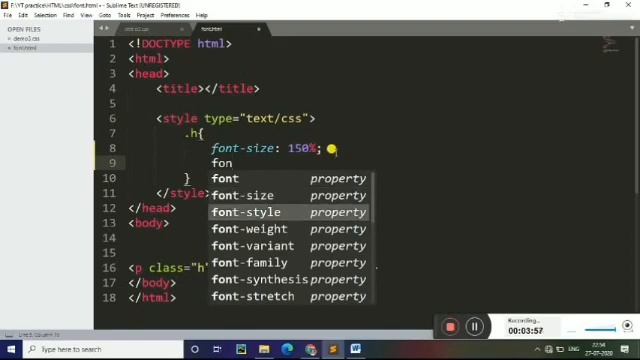Open the Edit menu
640x360 pixels.
pos(23,15)
